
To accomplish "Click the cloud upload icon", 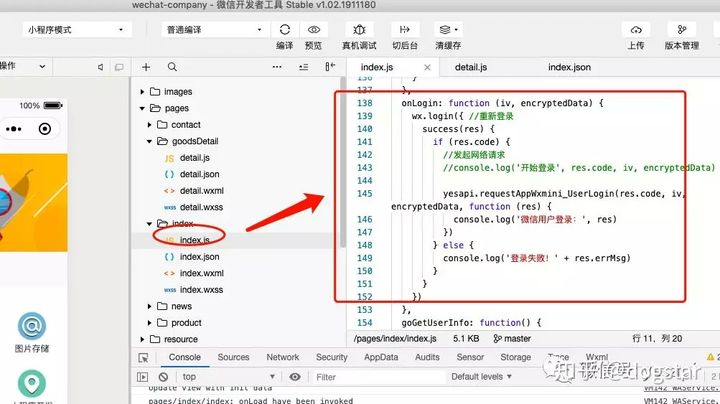I will point(636,30).
